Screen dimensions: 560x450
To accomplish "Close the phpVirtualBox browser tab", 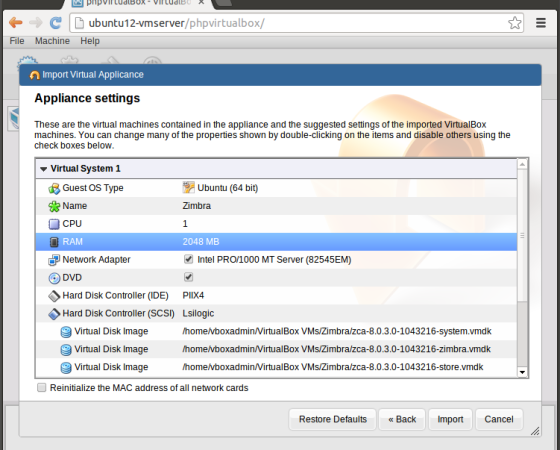I will (x=201, y=2).
